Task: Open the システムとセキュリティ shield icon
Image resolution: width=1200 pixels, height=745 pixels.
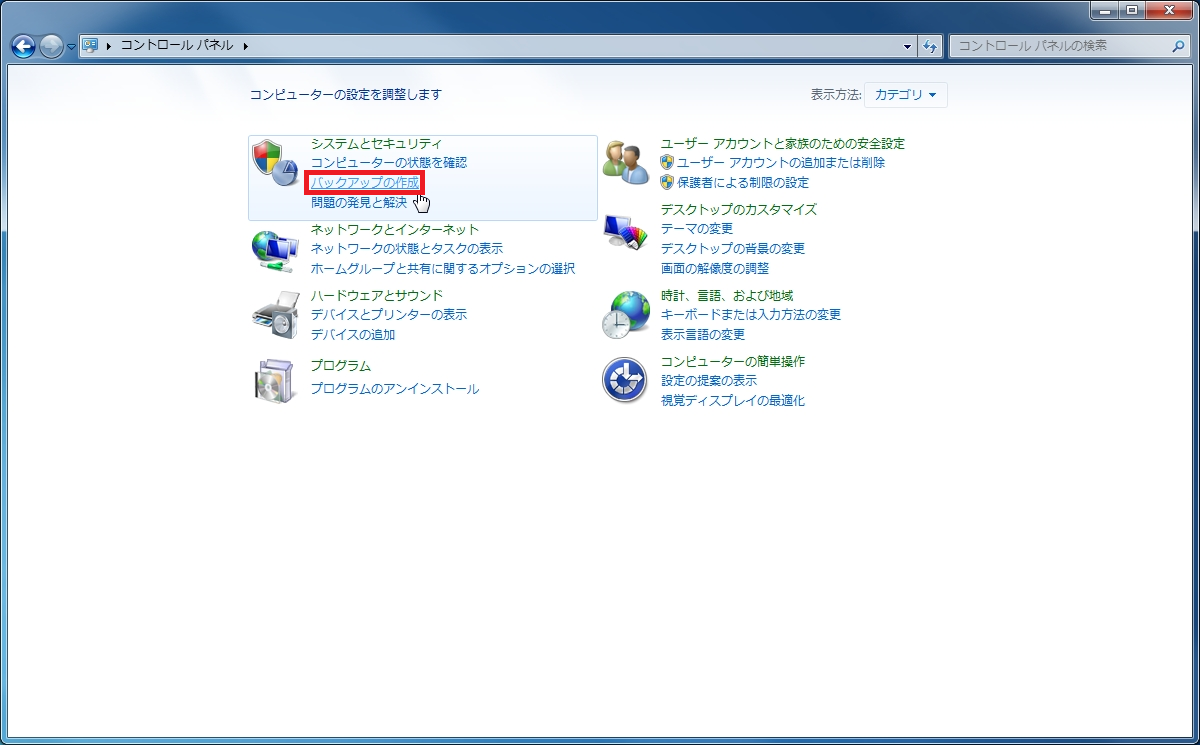Action: coord(274,163)
